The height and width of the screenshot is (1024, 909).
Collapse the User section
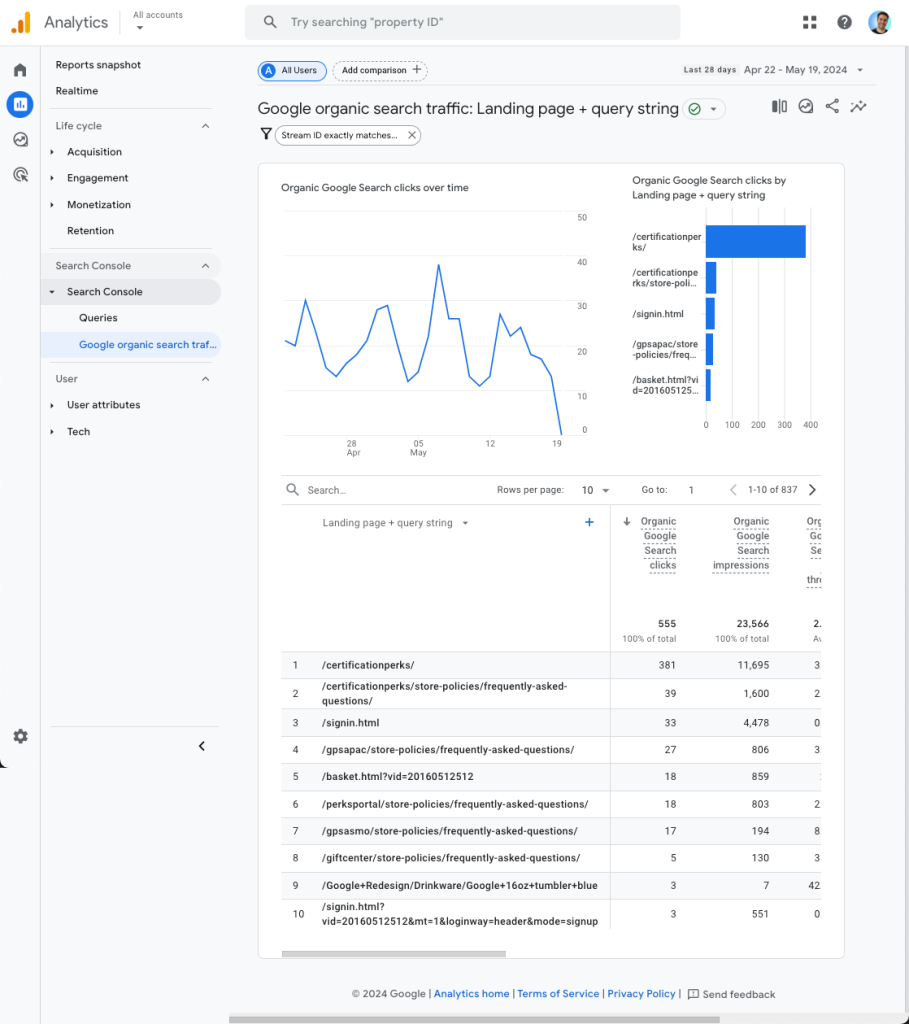[205, 379]
